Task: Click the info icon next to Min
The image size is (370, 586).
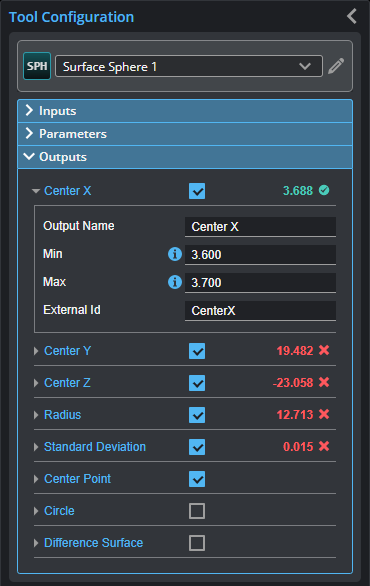Action: point(175,254)
